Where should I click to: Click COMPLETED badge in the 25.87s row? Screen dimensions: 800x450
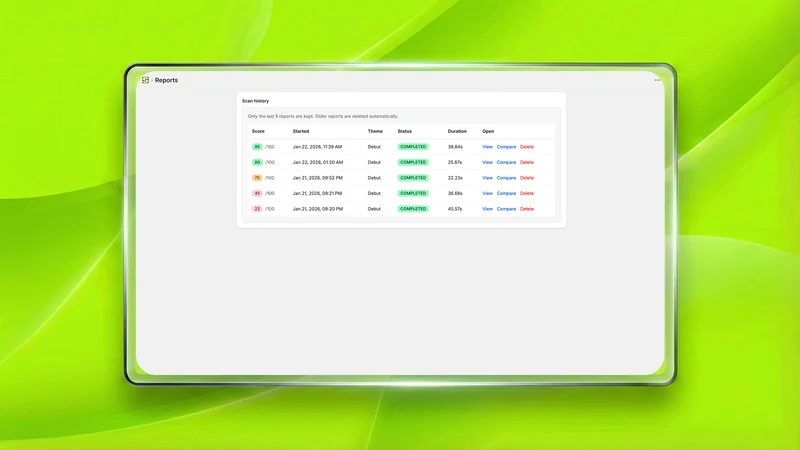click(x=413, y=162)
